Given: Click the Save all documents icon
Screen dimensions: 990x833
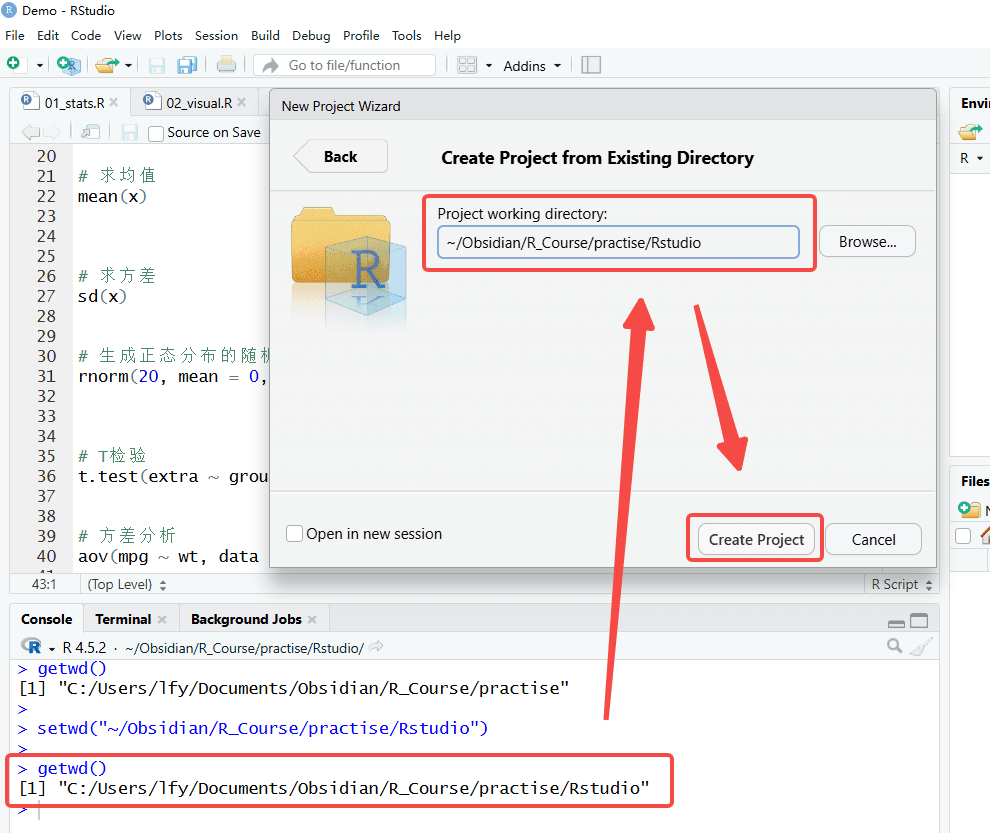Looking at the screenshot, I should [x=187, y=65].
